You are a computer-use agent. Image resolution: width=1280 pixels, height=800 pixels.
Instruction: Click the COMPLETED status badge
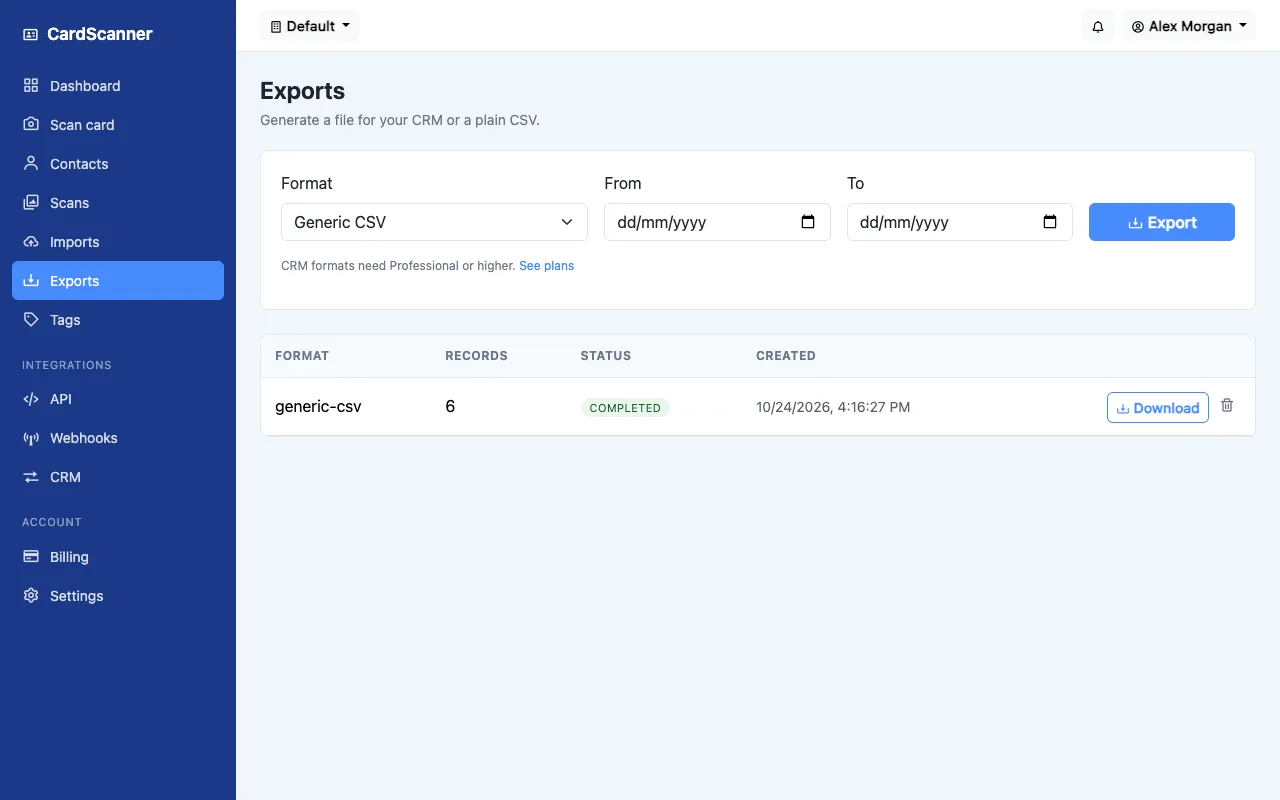click(625, 408)
